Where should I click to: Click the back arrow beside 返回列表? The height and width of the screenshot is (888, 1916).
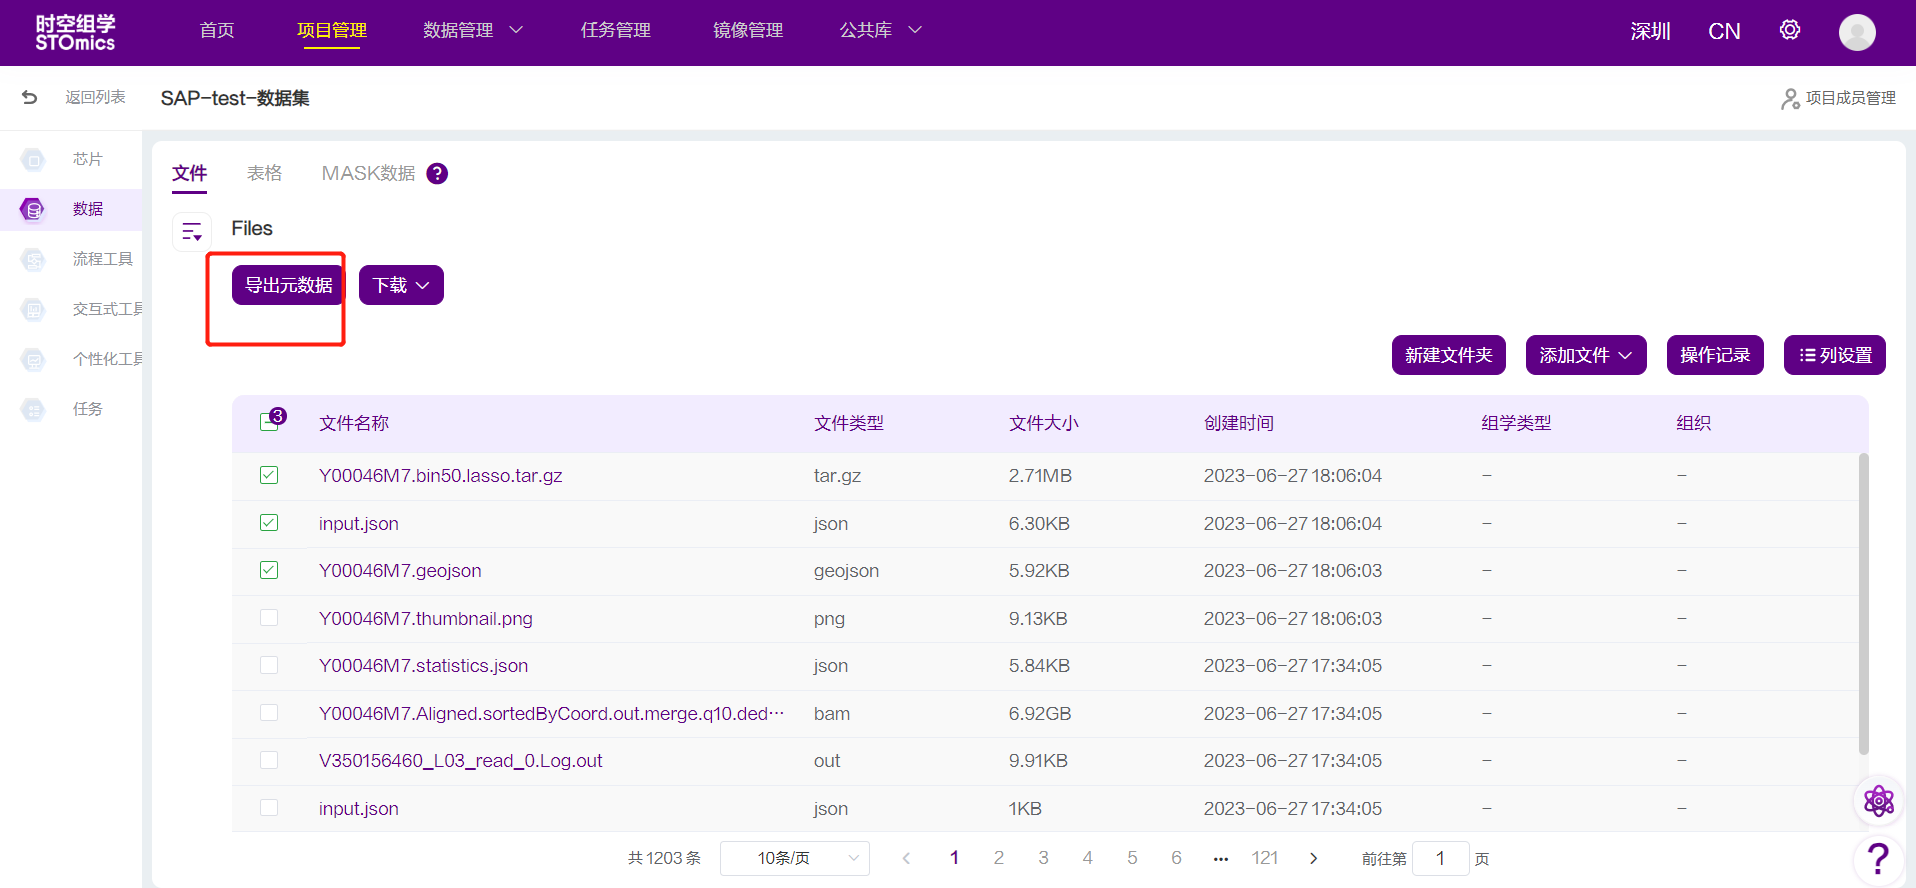(30, 97)
